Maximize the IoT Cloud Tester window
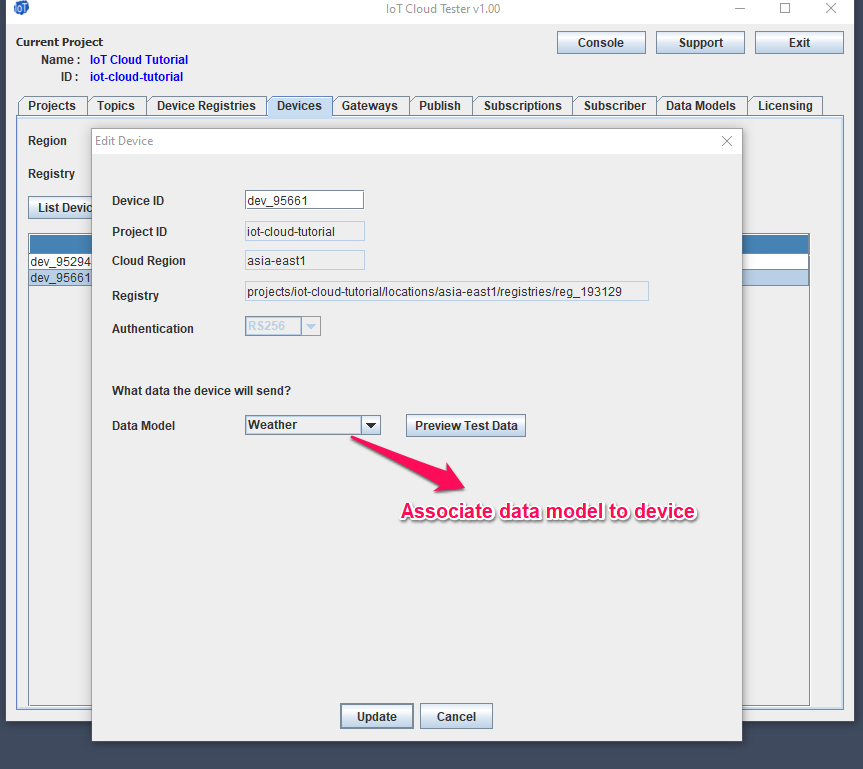Screen dimensions: 863x769 point(785,8)
